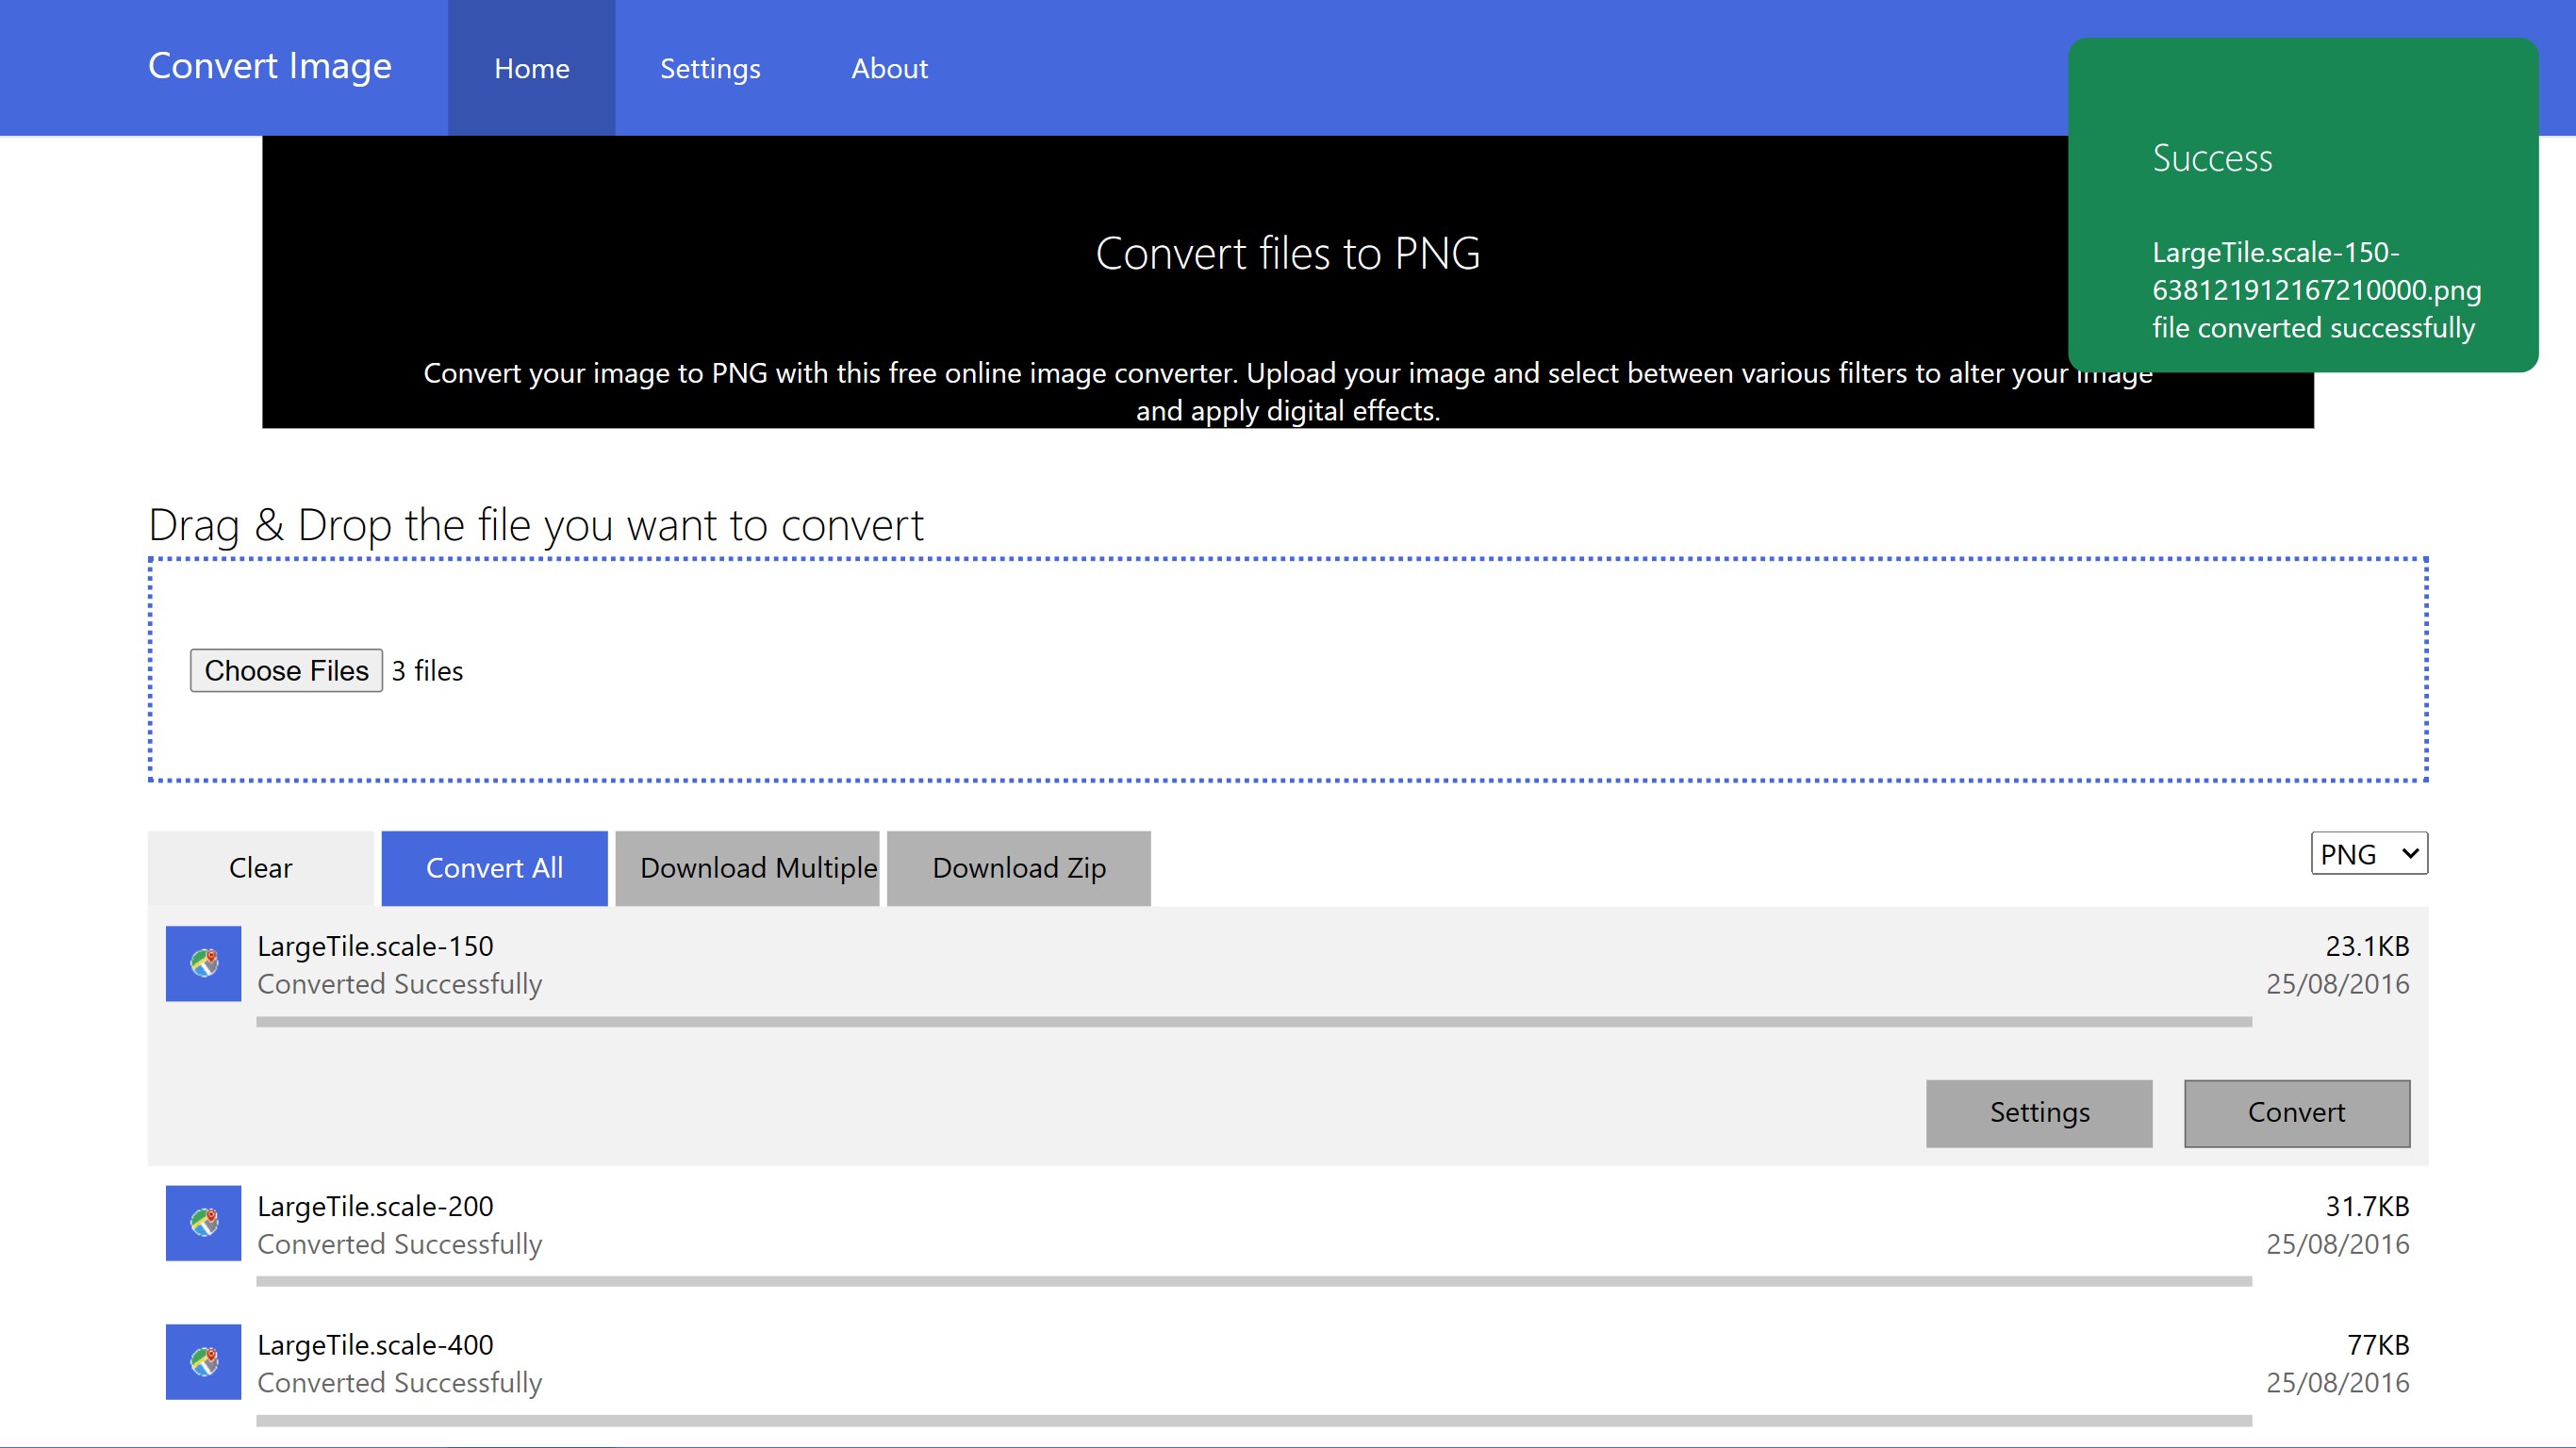Go to the Home tab
The width and height of the screenshot is (2576, 1448).
pyautogui.click(x=531, y=68)
